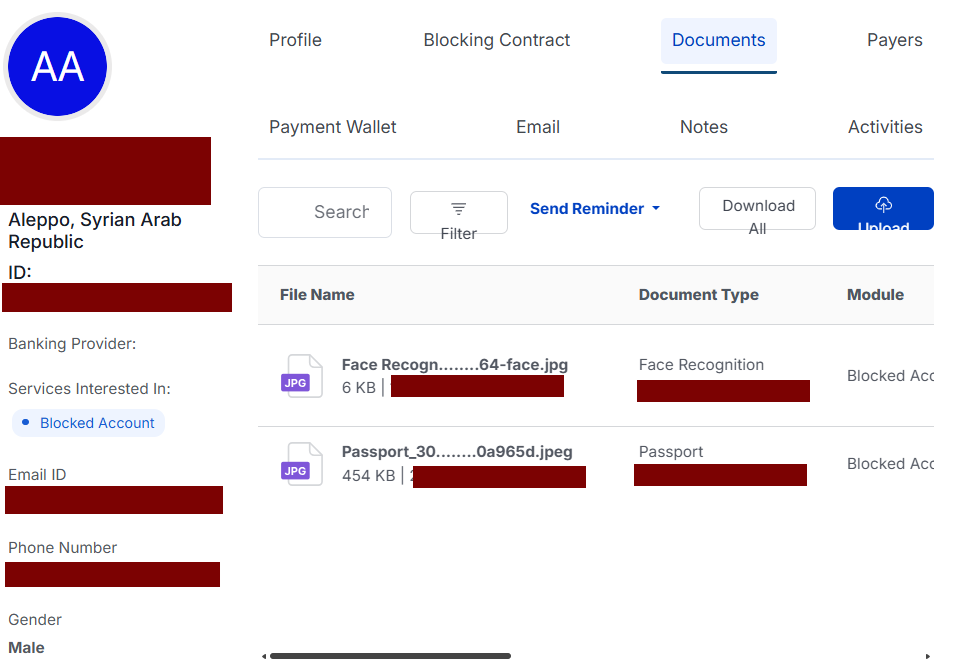Image resolution: width=956 pixels, height=666 pixels.
Task: Click the Module column header
Action: tap(875, 295)
